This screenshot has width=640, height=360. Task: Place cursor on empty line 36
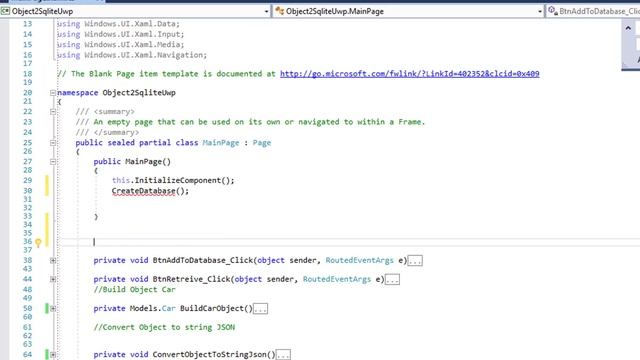pos(348,242)
